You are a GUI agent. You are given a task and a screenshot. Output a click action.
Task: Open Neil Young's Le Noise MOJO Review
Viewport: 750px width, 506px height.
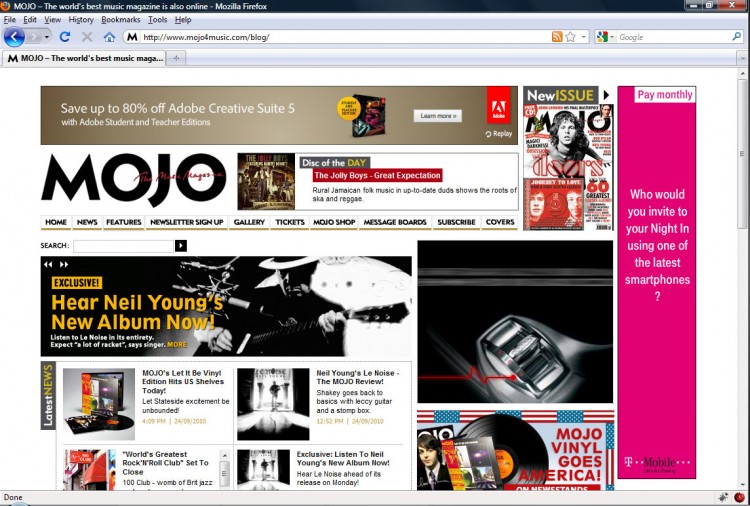[x=357, y=377]
